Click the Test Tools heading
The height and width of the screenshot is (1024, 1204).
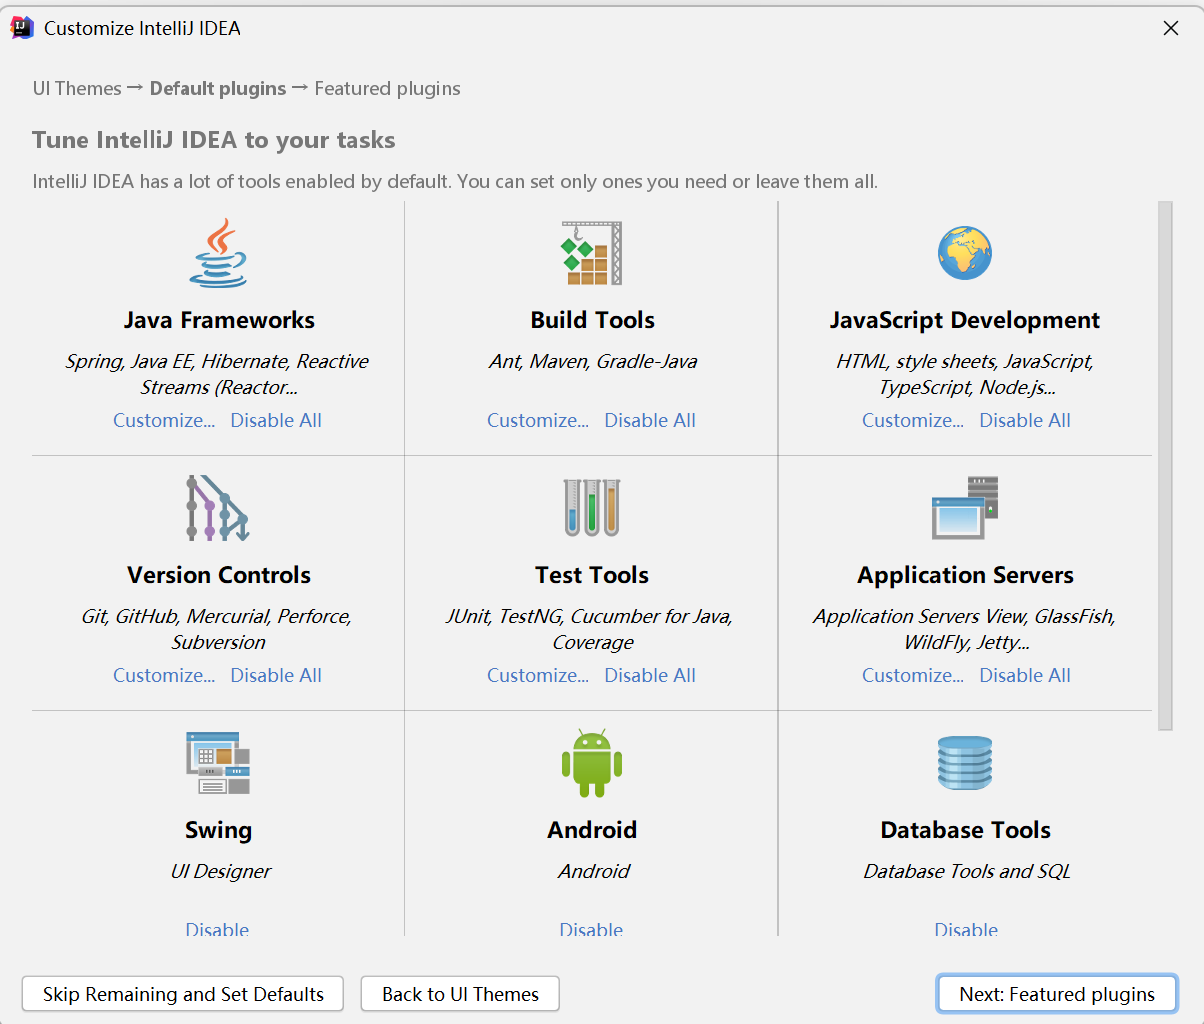coord(592,575)
